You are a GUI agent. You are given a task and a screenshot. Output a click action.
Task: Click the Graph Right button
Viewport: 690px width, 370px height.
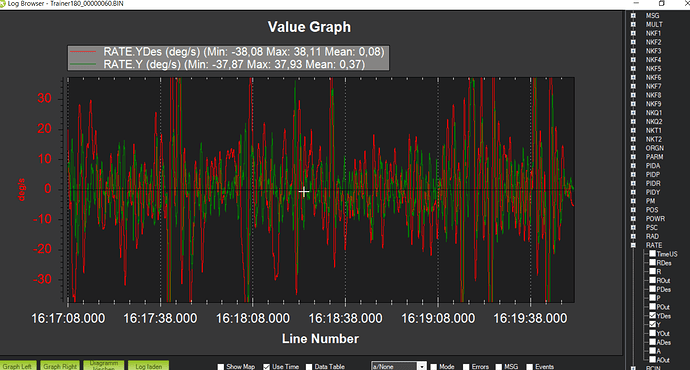(60, 366)
